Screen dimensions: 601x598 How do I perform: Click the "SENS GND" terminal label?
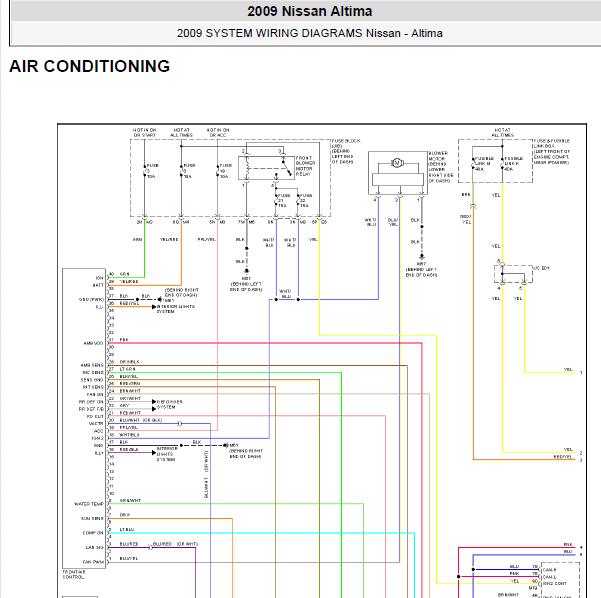click(x=92, y=380)
